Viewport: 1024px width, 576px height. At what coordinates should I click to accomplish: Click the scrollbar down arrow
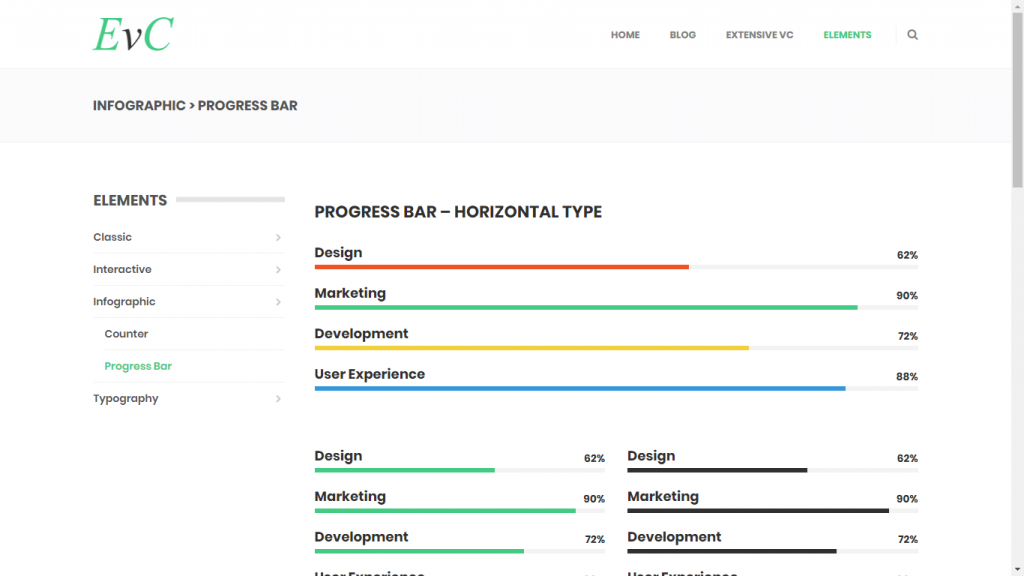pos(1017,570)
